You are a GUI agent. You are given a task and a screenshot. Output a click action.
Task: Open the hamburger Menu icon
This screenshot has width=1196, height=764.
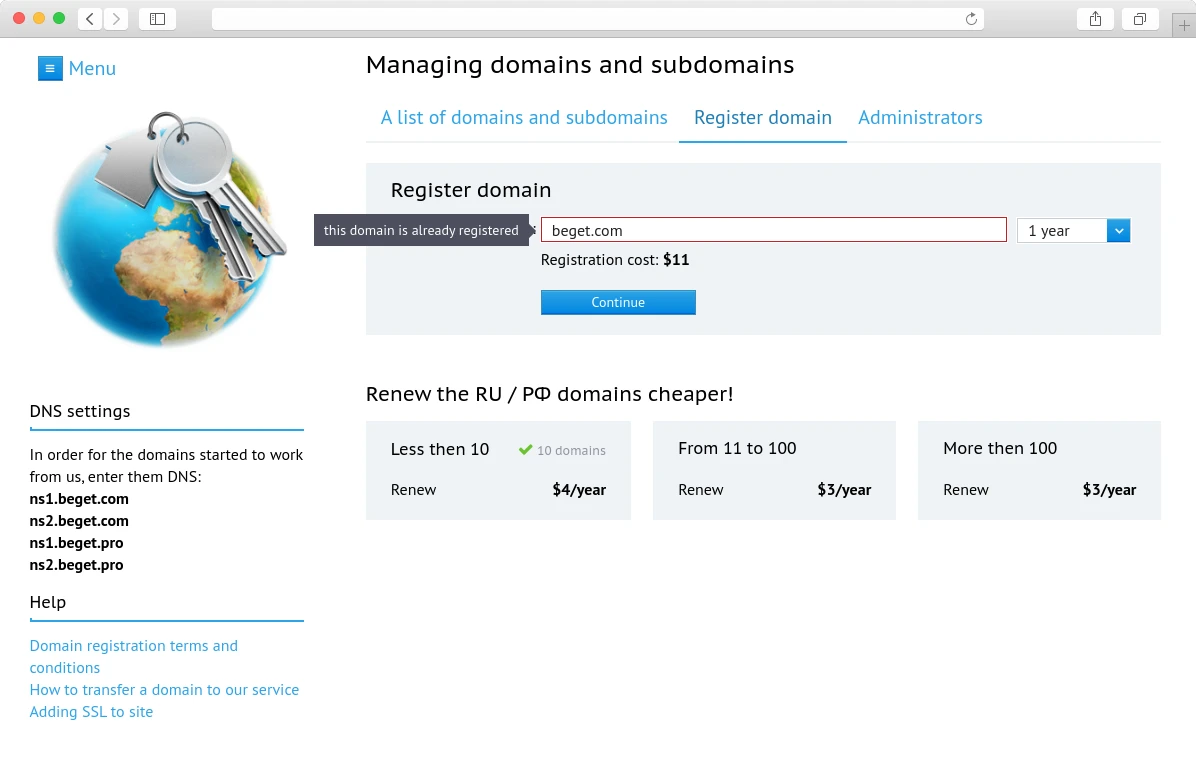(x=50, y=68)
